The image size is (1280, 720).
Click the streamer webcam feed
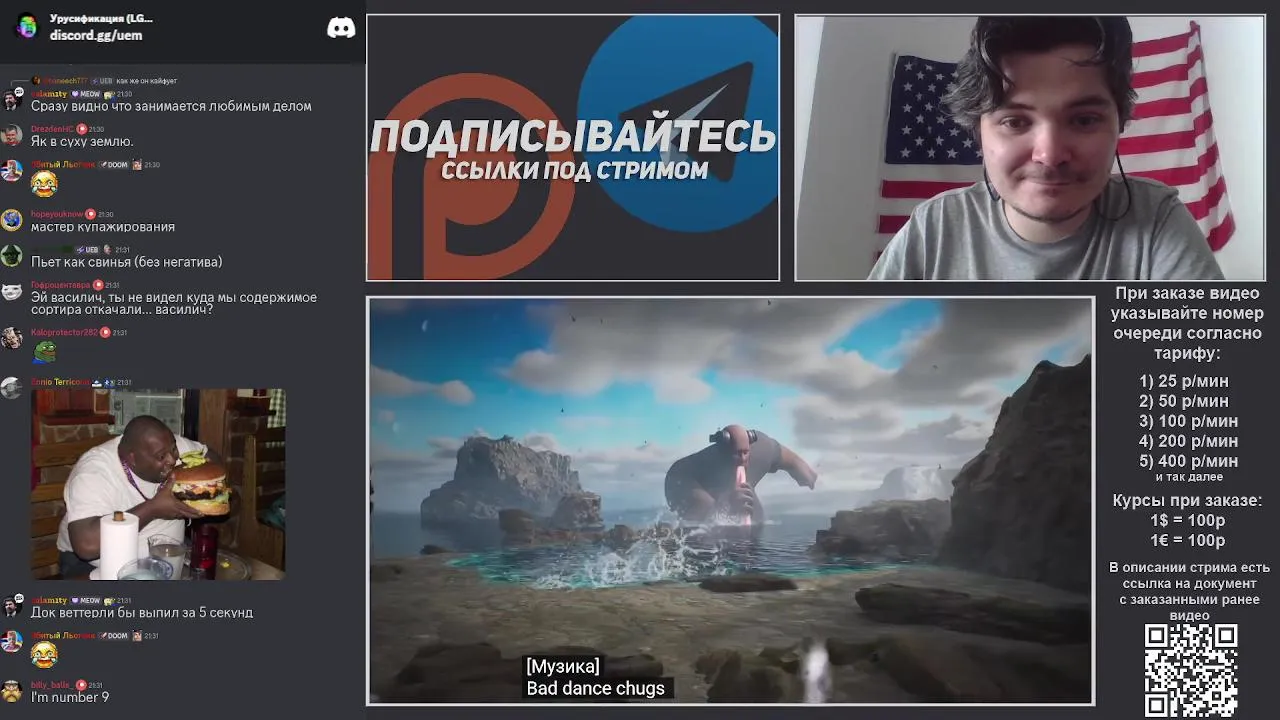click(1030, 147)
